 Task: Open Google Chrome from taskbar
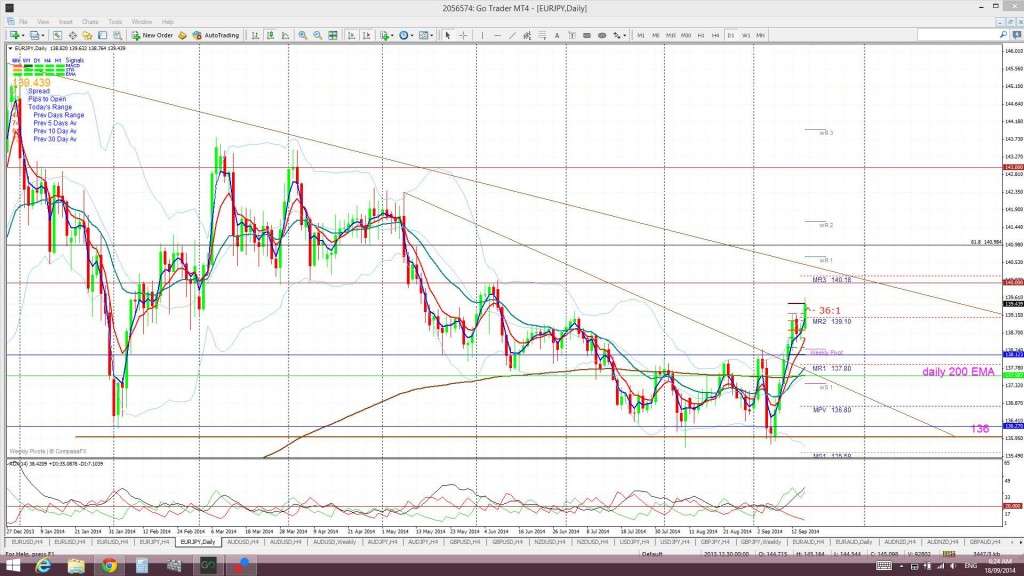[x=108, y=566]
